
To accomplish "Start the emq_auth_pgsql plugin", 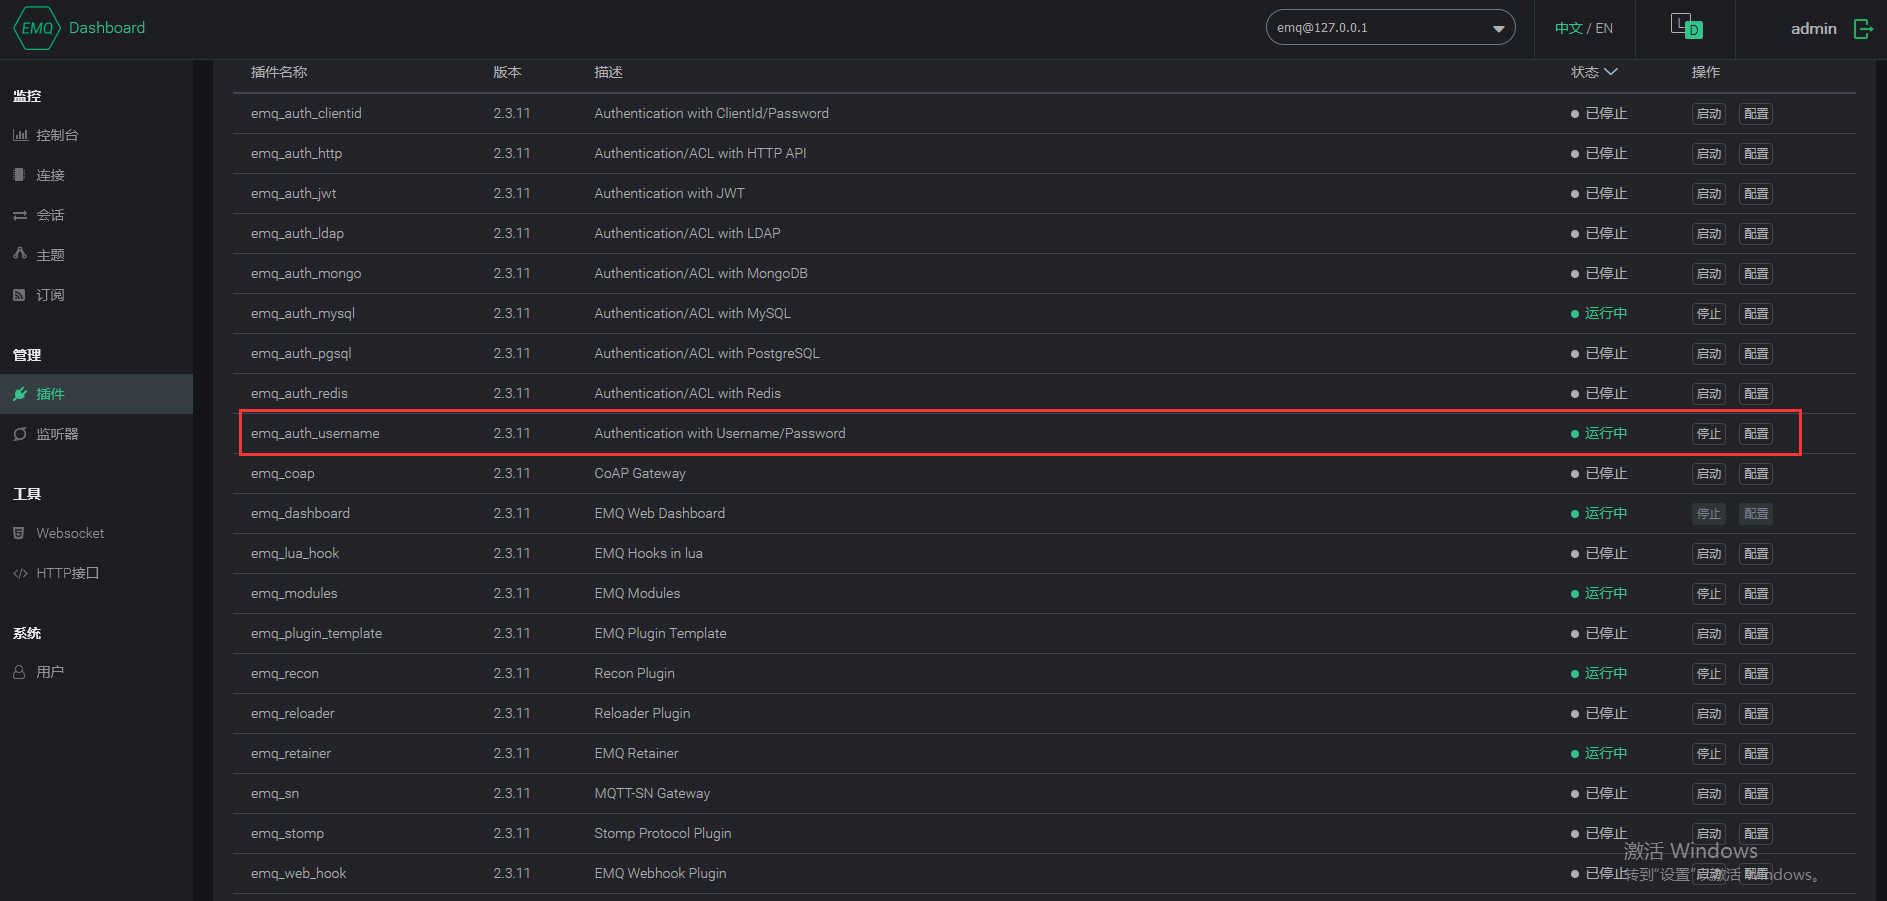I will pos(1709,354).
